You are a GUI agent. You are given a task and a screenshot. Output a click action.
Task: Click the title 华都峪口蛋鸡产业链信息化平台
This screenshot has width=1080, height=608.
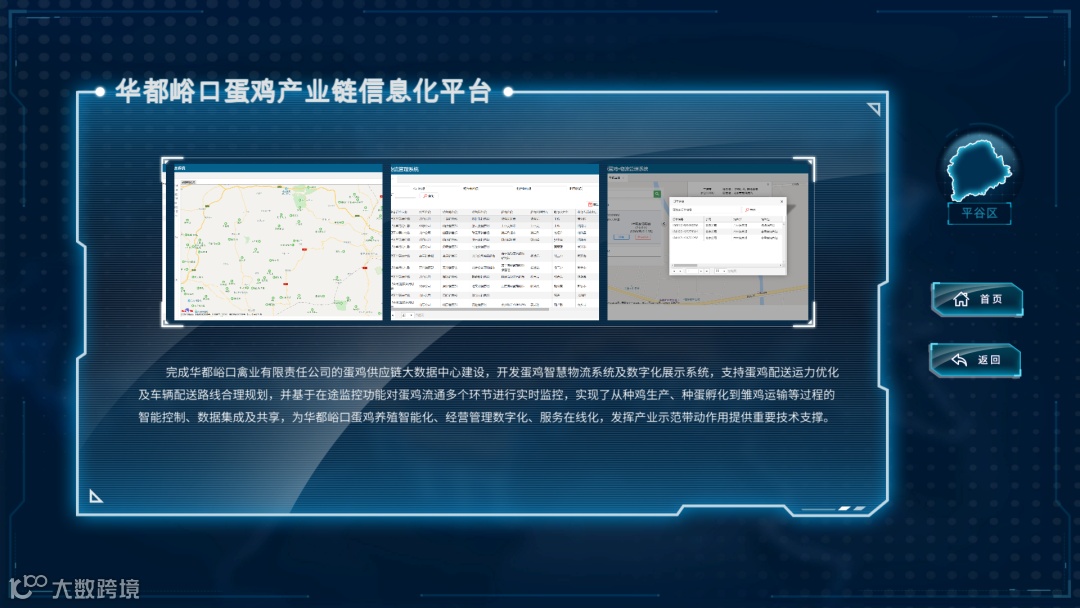pos(303,92)
